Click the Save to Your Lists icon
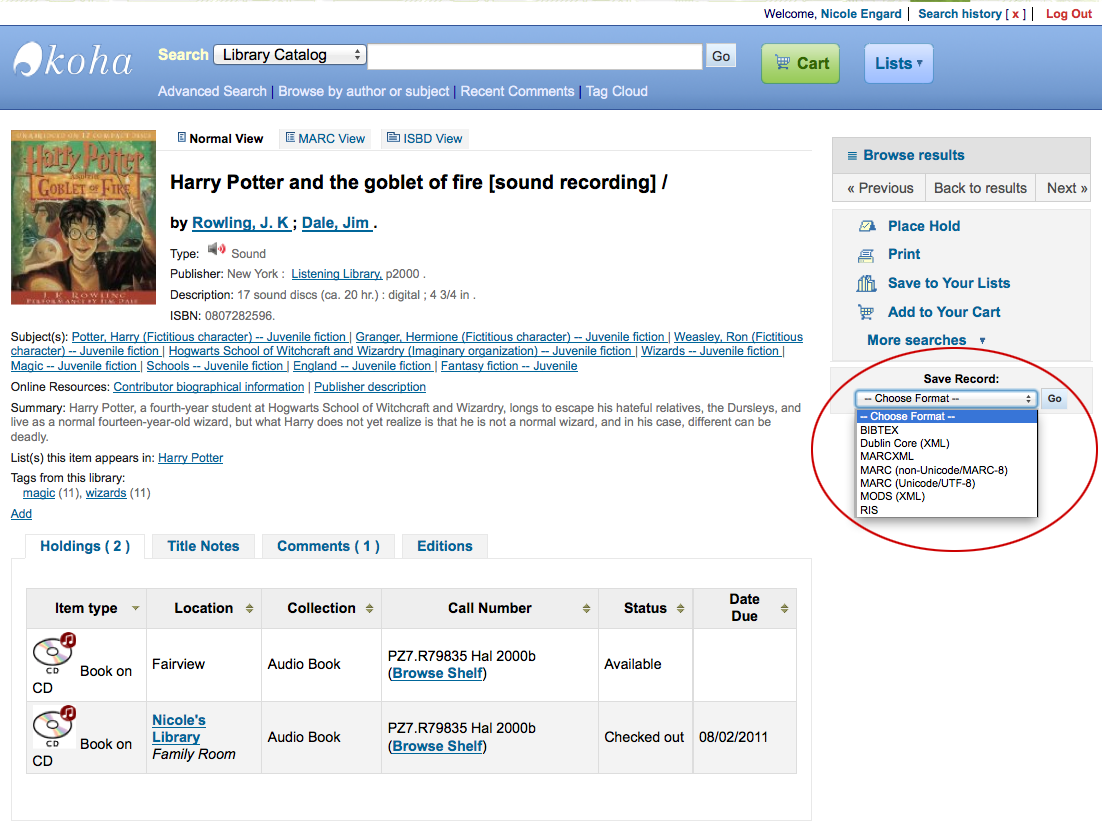The height and width of the screenshot is (840, 1102). coord(867,283)
